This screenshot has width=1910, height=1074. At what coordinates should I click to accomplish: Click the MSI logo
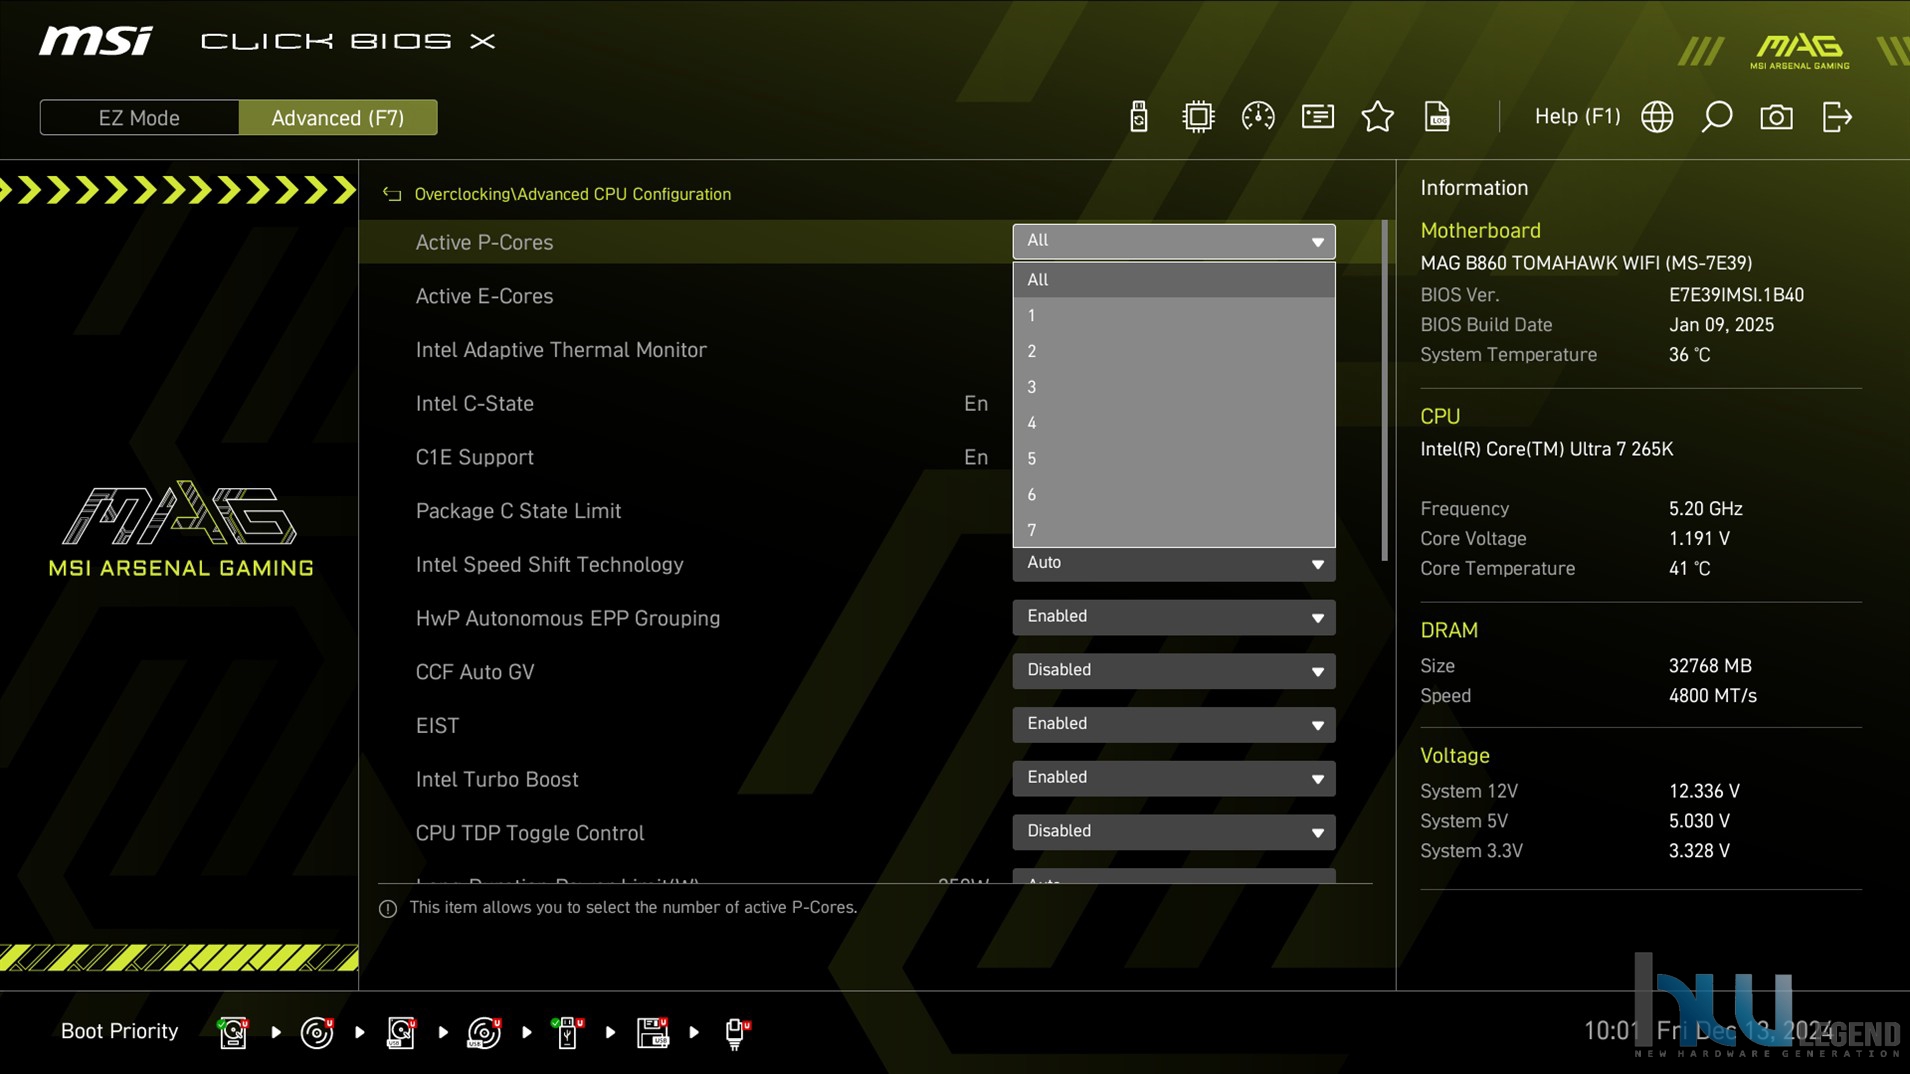(x=96, y=41)
